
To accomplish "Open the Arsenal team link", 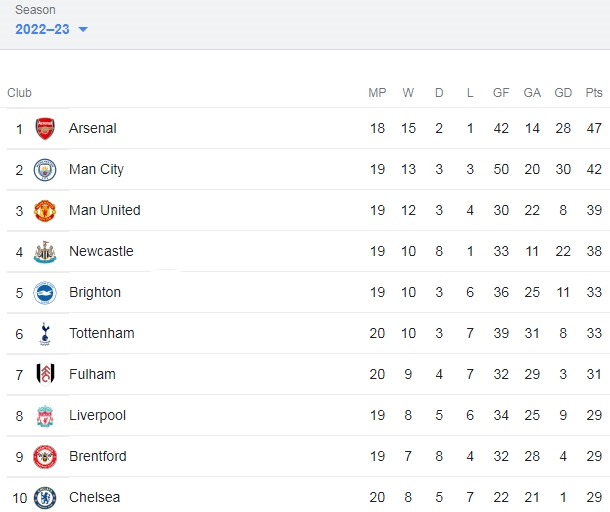I will 93,128.
